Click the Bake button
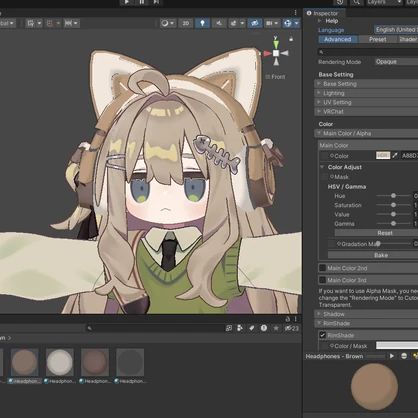Image resolution: width=418 pixels, height=418 pixels. point(373,255)
